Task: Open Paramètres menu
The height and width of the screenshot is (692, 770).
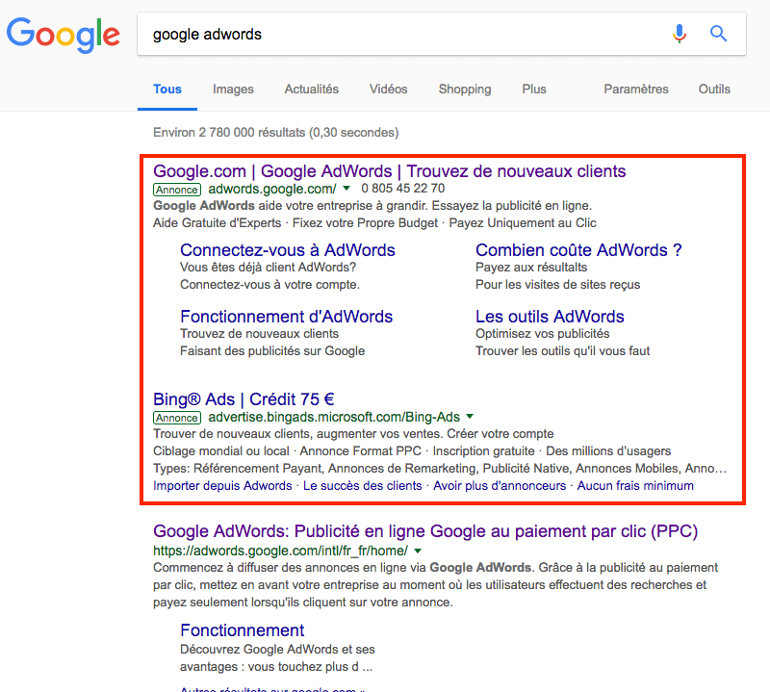Action: (636, 89)
